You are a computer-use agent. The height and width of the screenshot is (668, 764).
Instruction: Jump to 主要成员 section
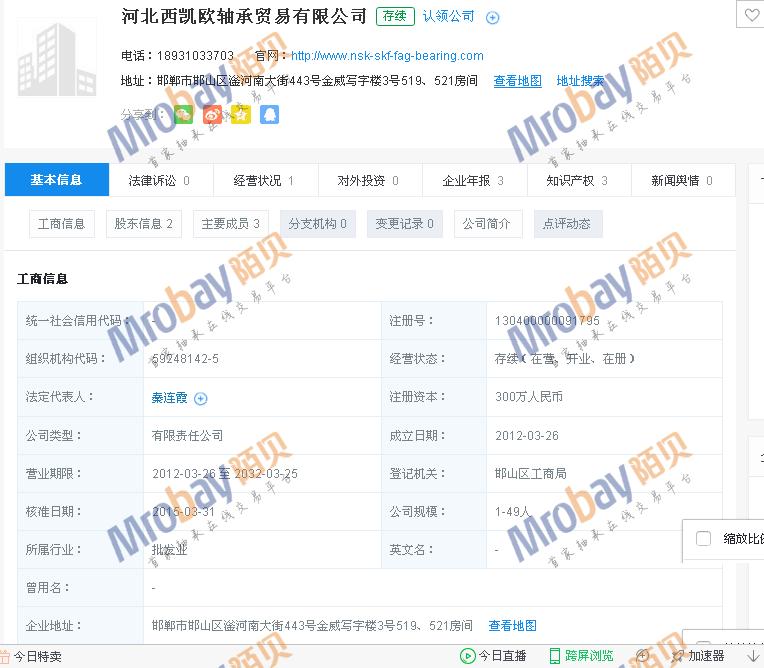point(230,224)
